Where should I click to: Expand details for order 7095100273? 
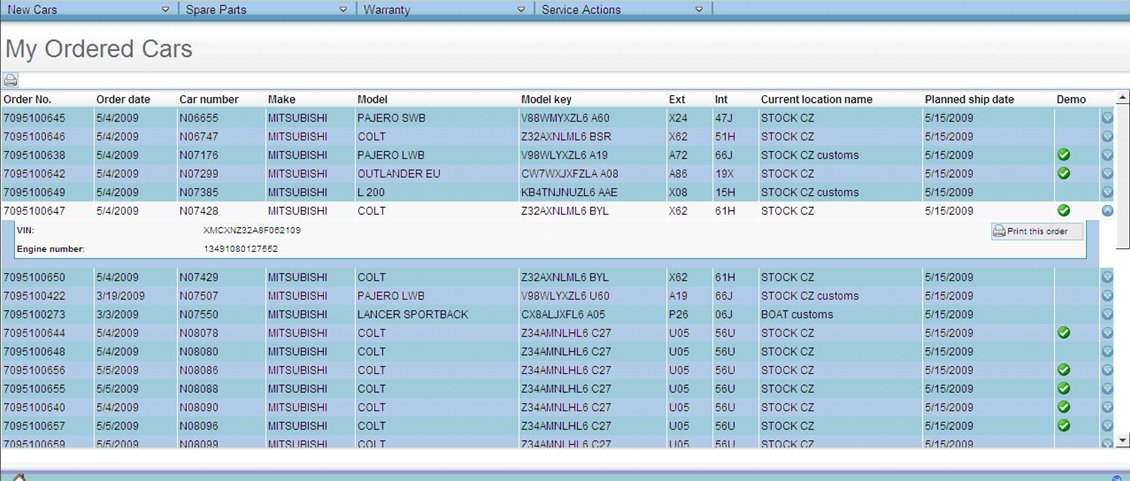click(1108, 314)
